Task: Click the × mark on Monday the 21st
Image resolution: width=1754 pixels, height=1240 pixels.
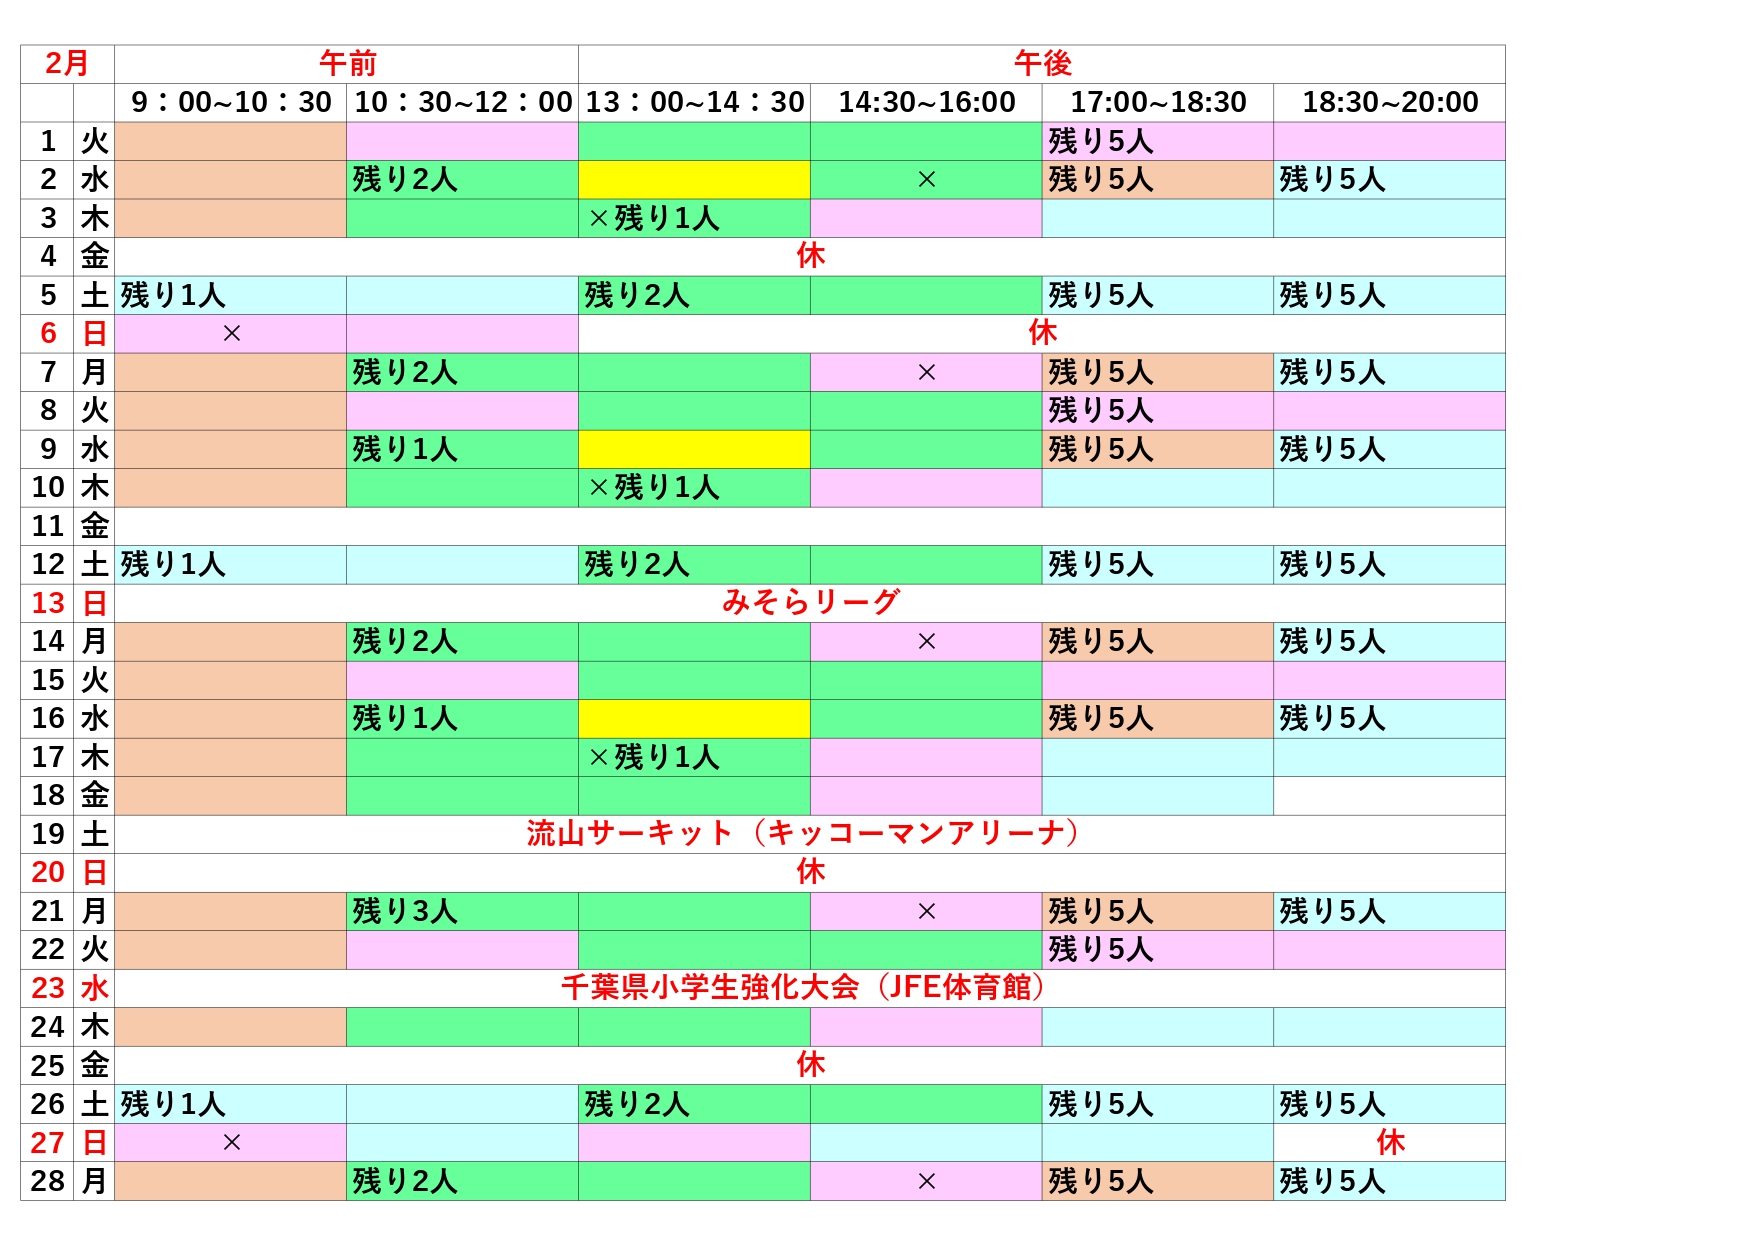Action: 926,912
